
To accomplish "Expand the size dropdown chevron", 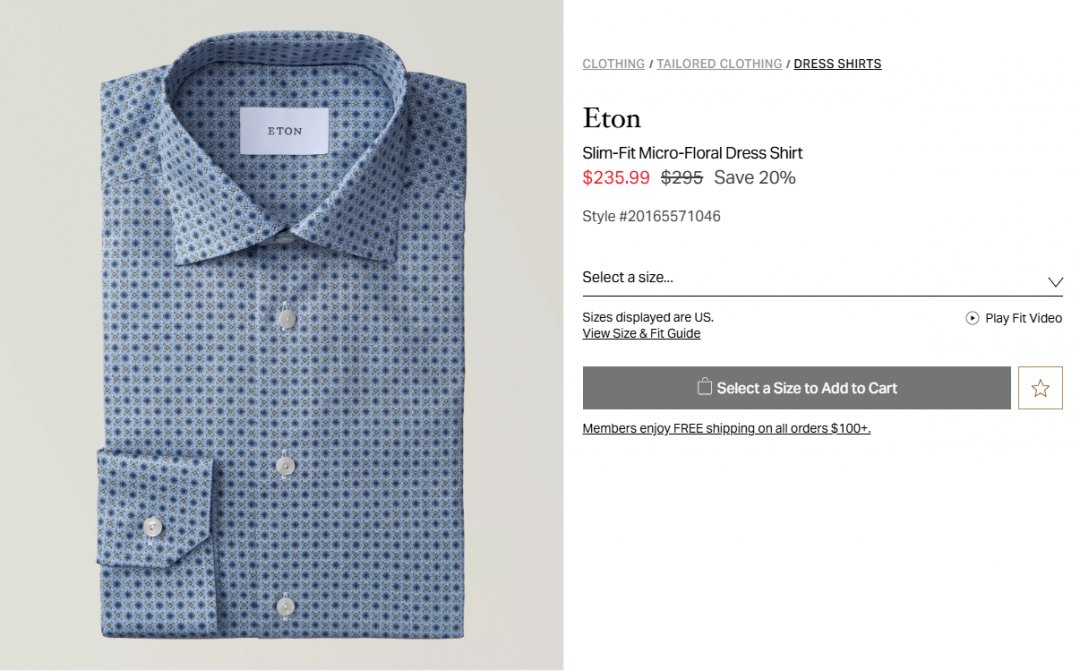I will tap(1055, 282).
